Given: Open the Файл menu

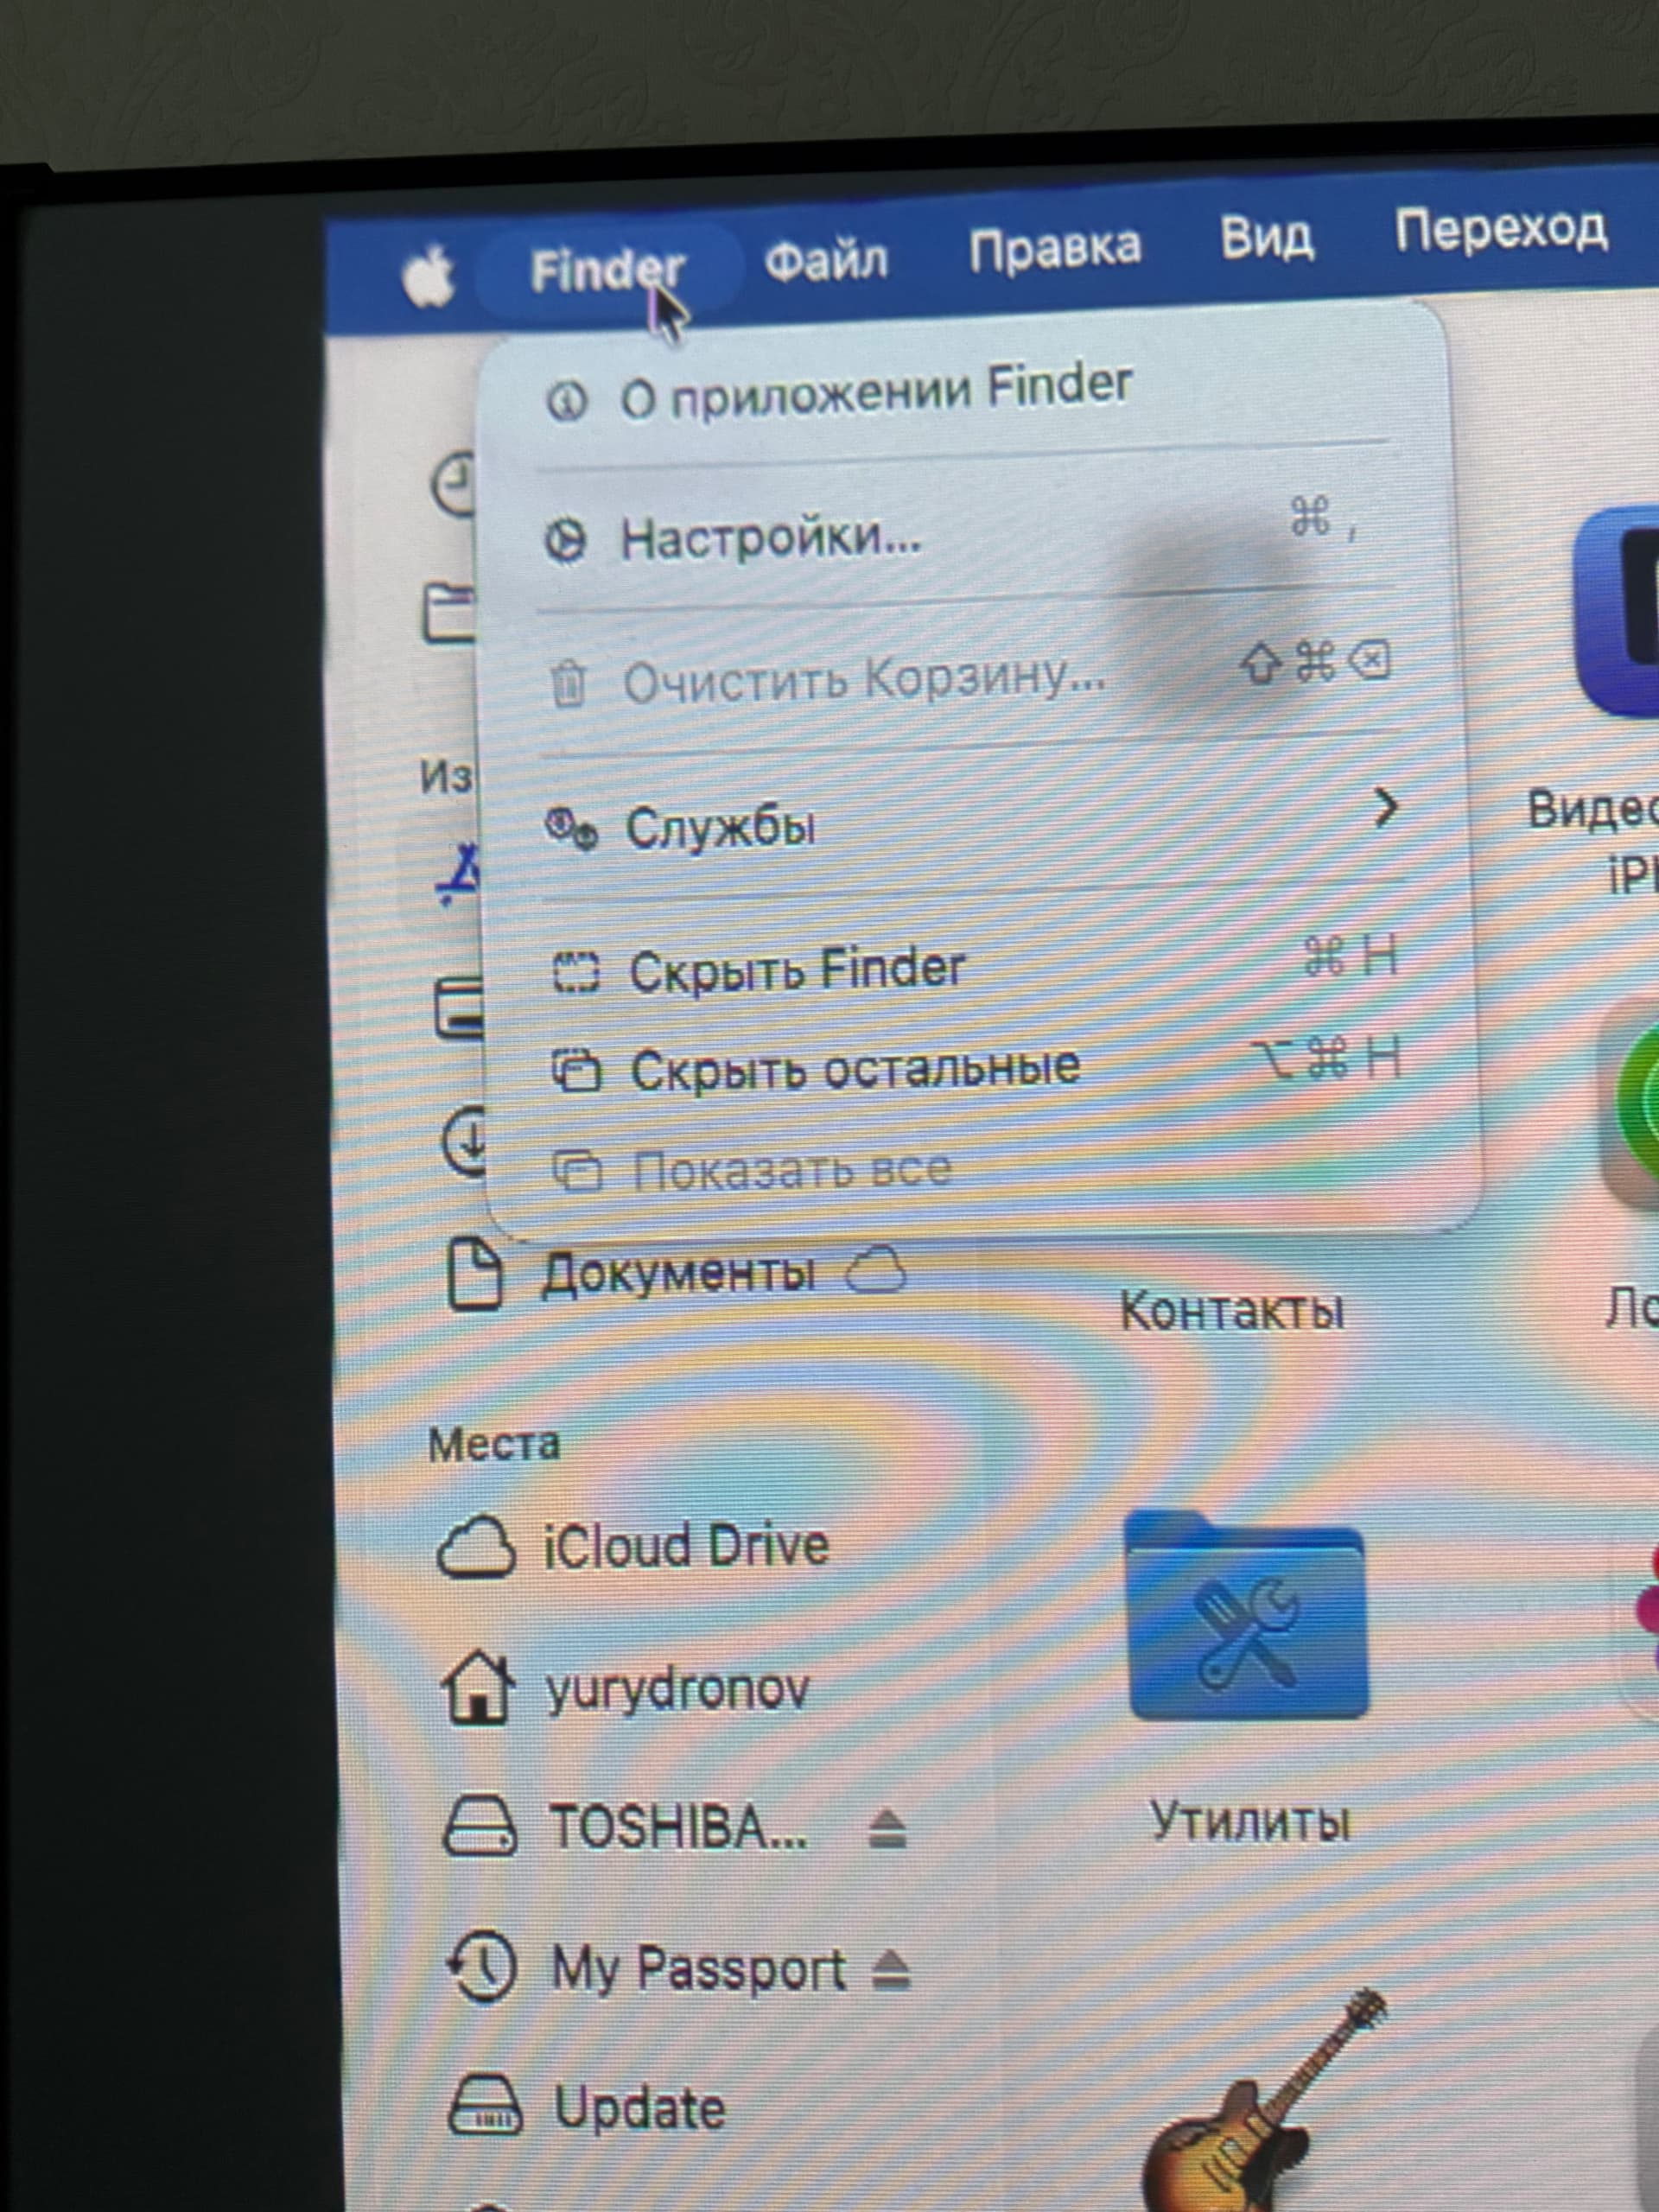Looking at the screenshot, I should coord(826,256).
